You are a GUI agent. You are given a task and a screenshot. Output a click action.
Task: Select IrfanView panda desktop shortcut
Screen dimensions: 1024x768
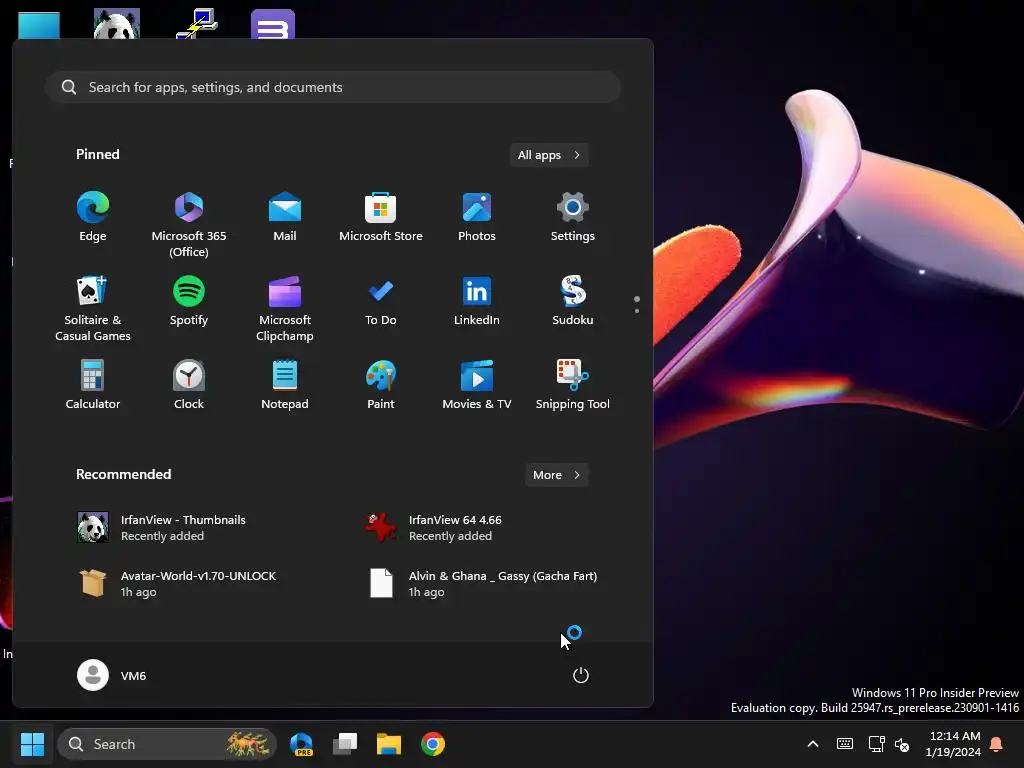117,24
